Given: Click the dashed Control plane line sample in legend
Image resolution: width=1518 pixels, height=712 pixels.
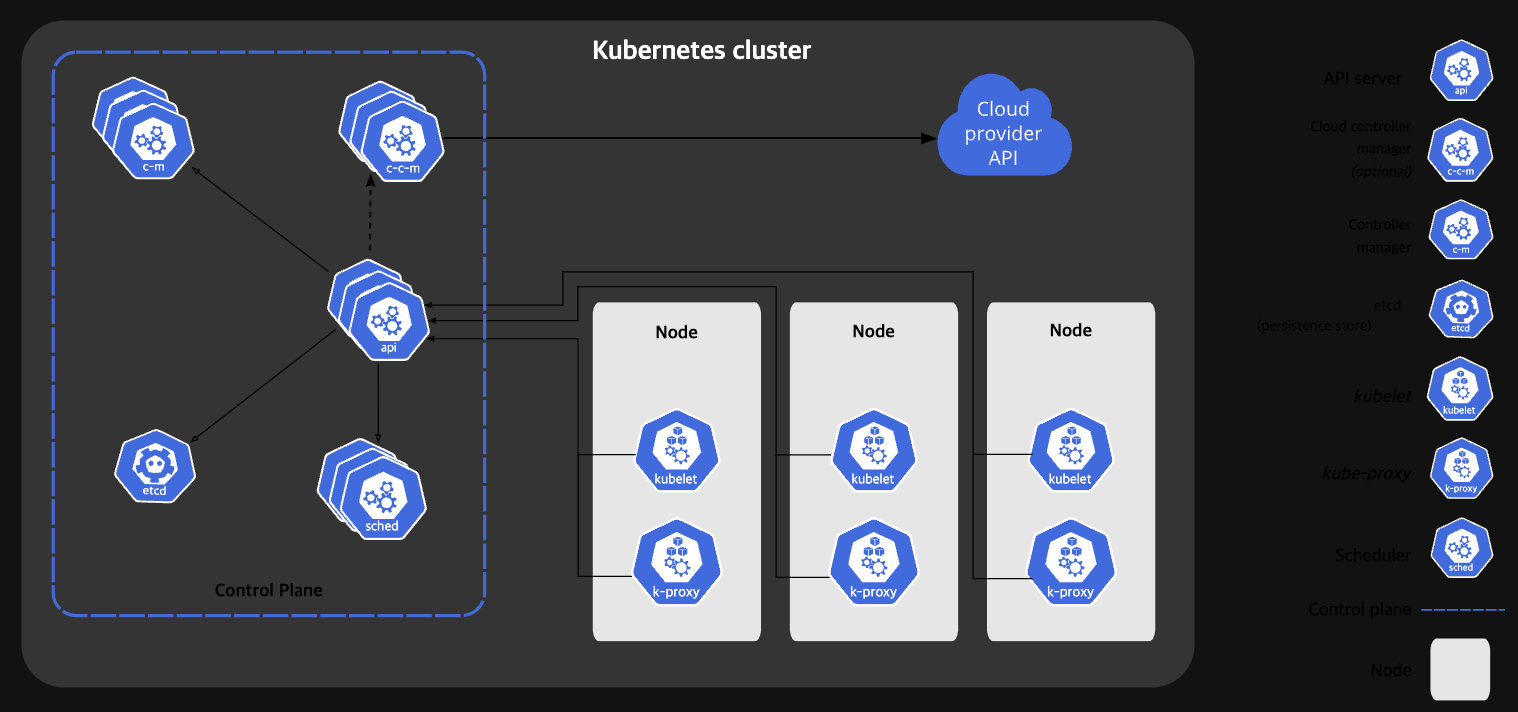Looking at the screenshot, I should 1463,609.
